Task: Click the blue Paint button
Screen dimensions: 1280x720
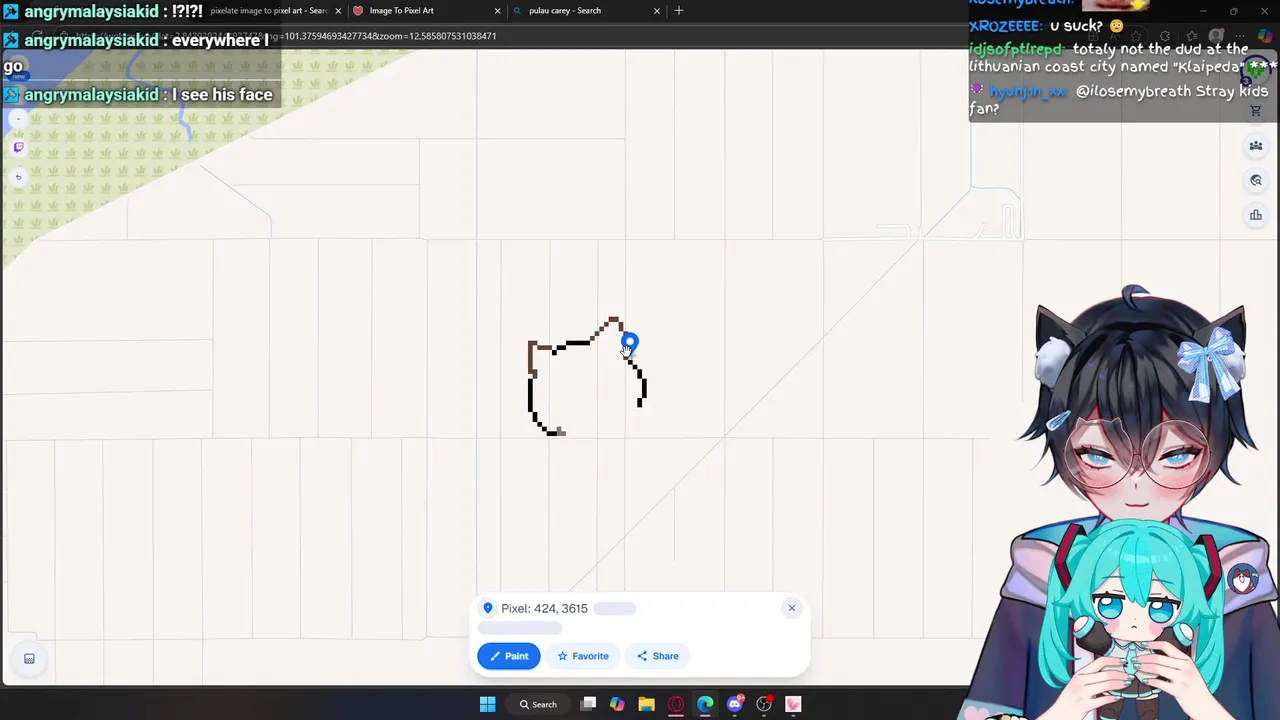Action: (x=508, y=656)
